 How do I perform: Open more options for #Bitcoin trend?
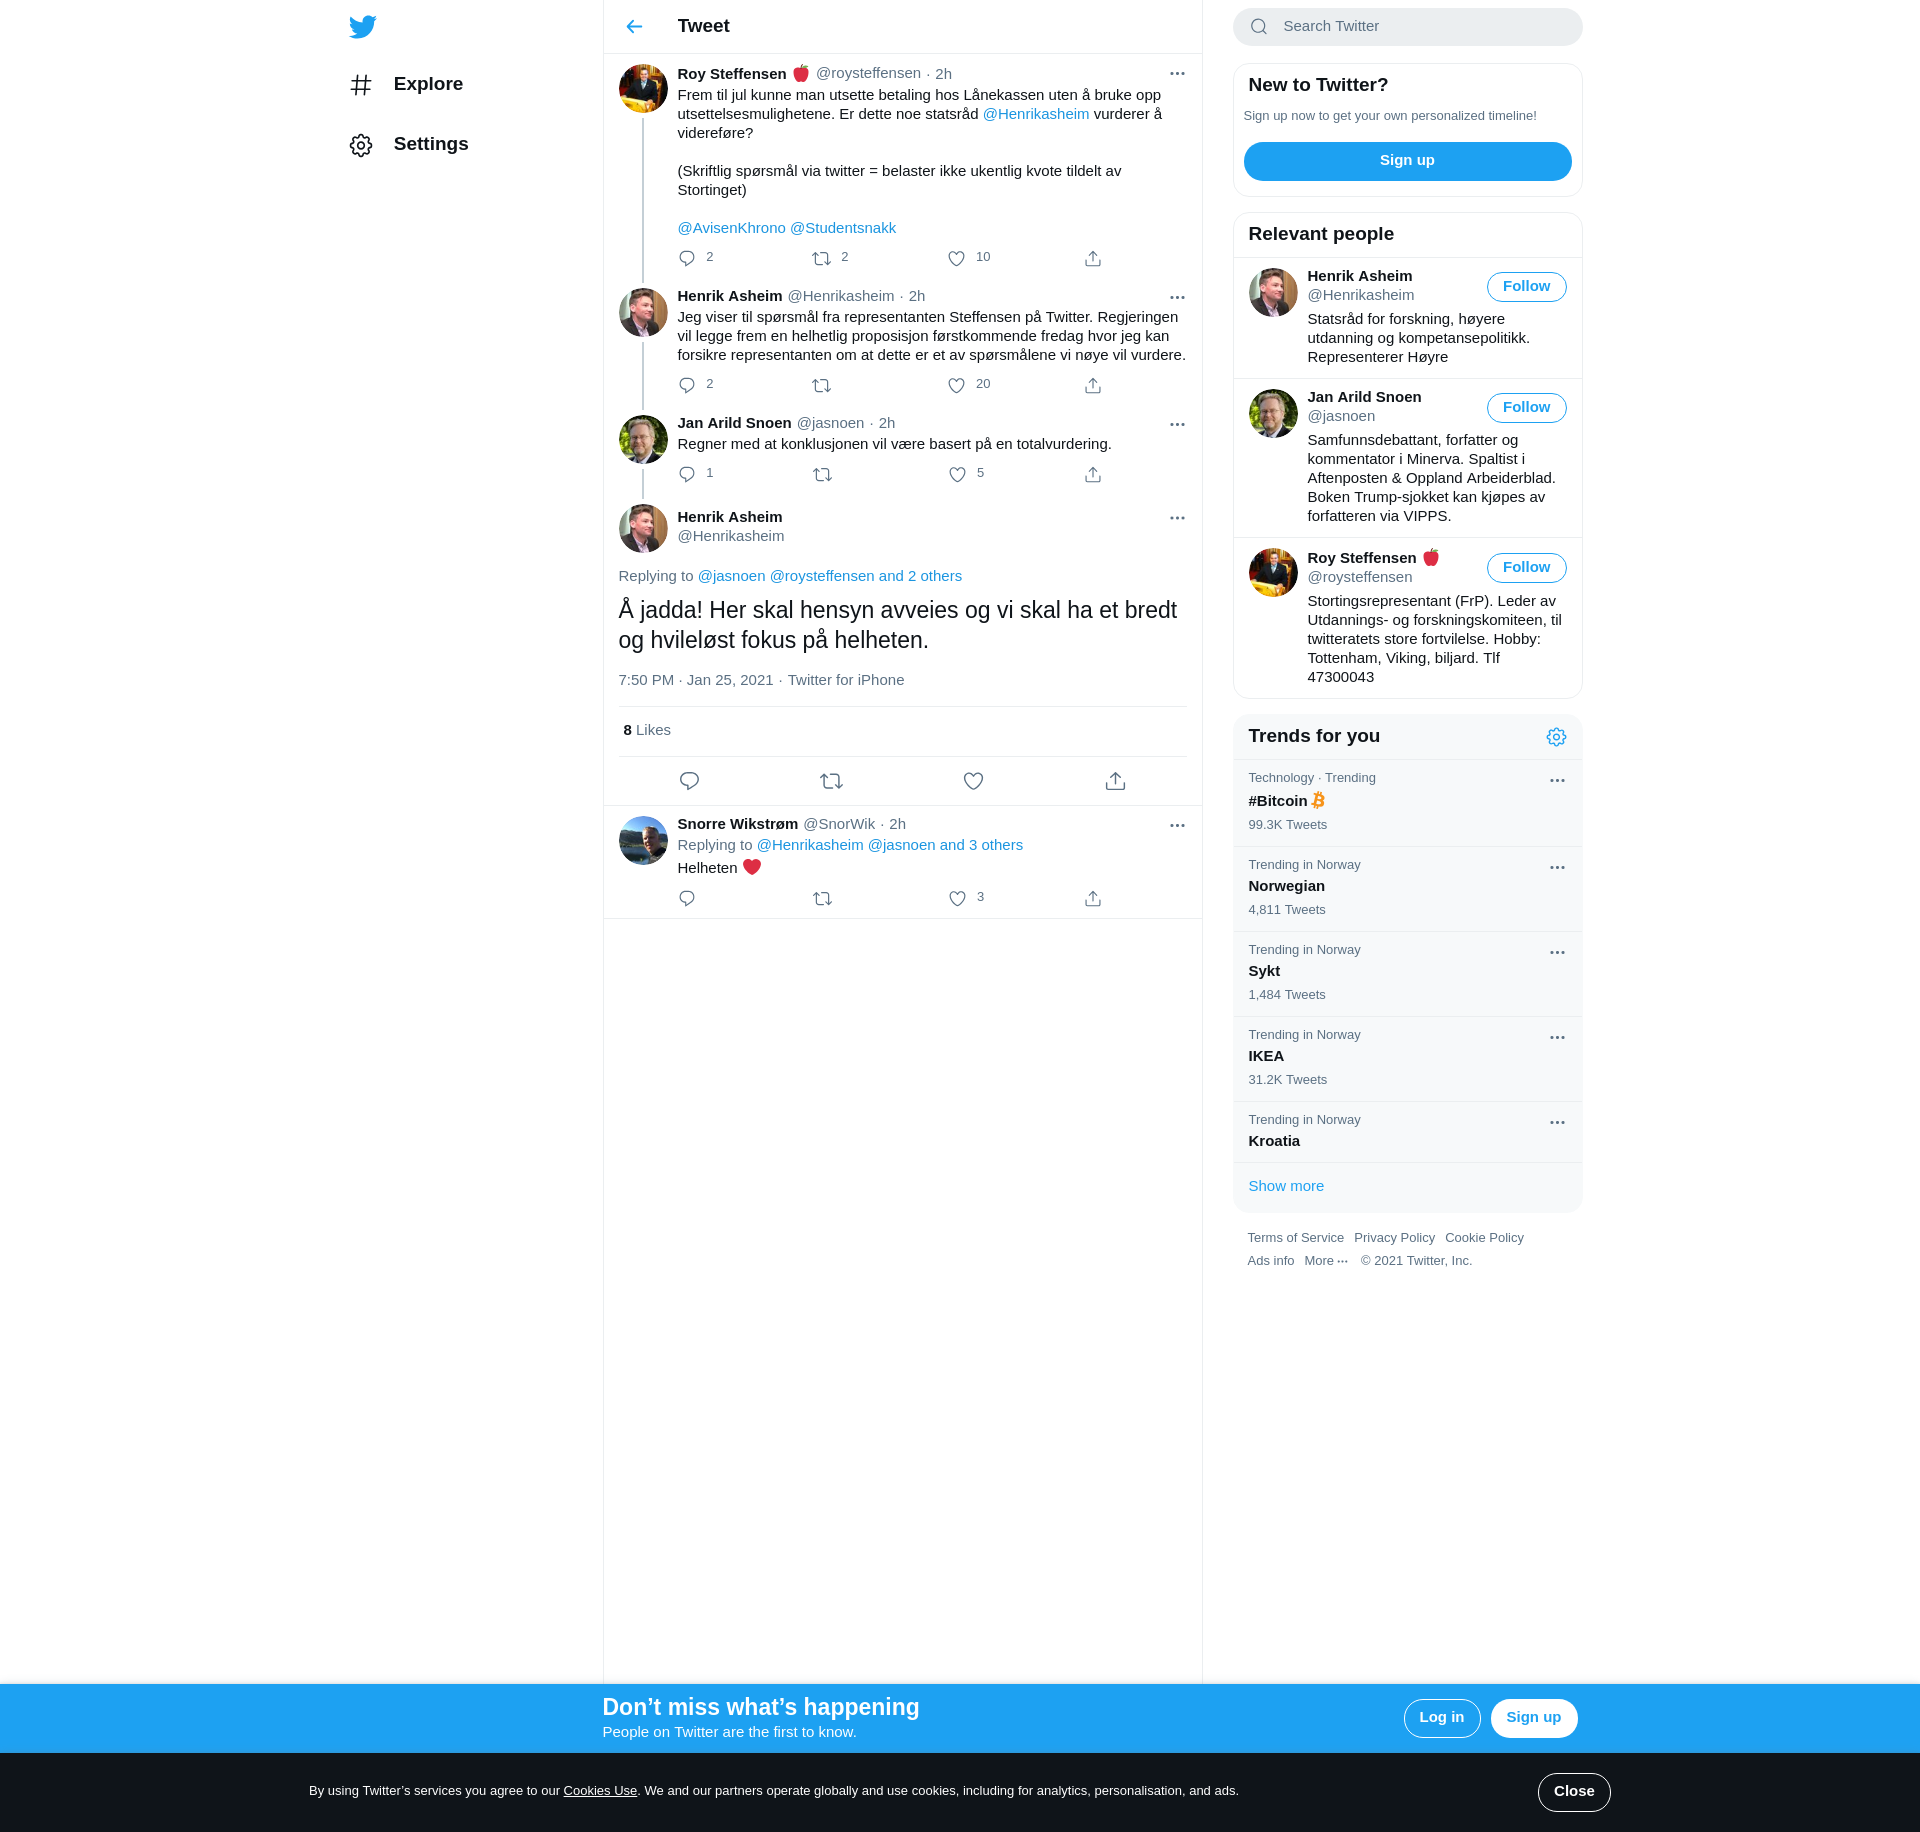point(1557,781)
